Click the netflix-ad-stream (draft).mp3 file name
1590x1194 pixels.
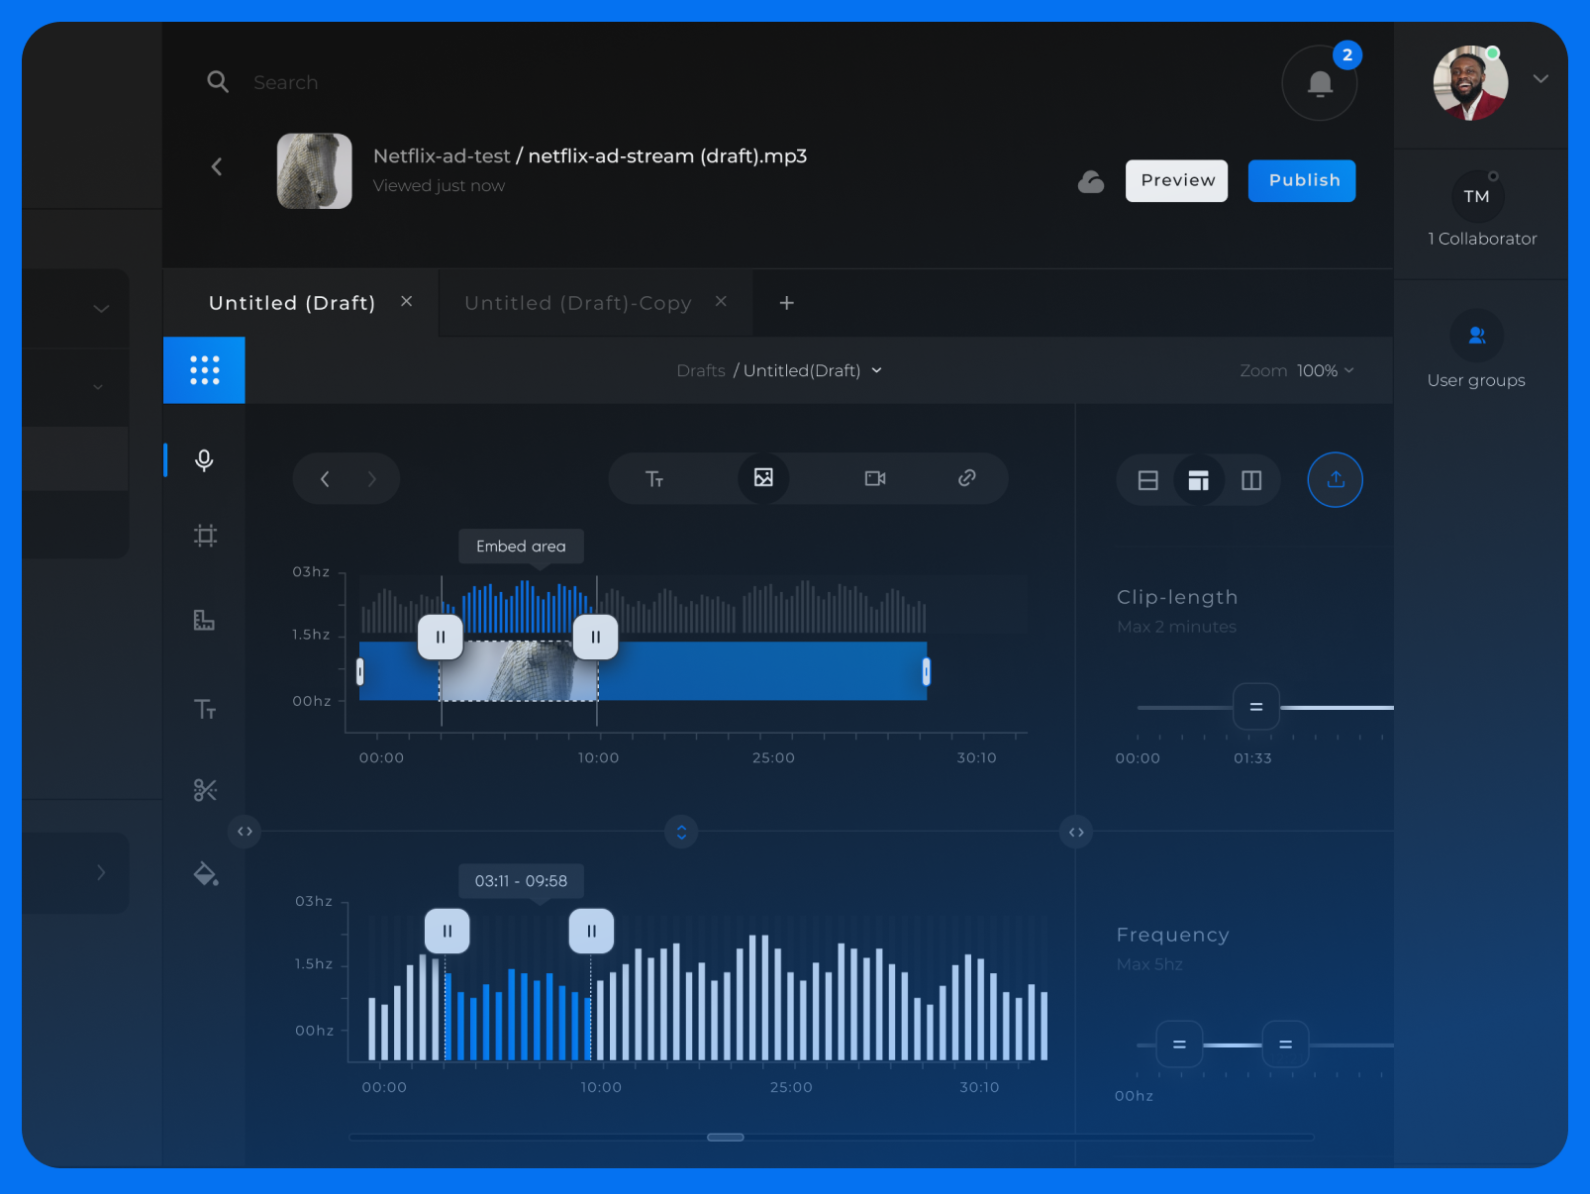pos(667,156)
